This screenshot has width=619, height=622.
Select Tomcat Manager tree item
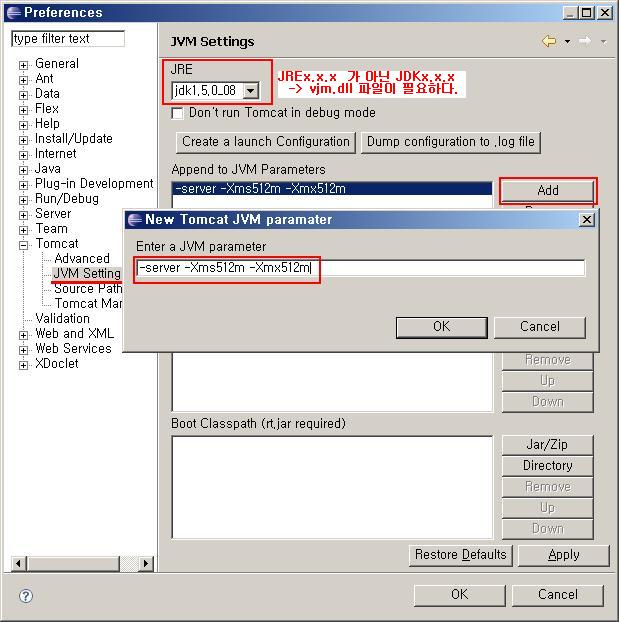click(x=88, y=303)
